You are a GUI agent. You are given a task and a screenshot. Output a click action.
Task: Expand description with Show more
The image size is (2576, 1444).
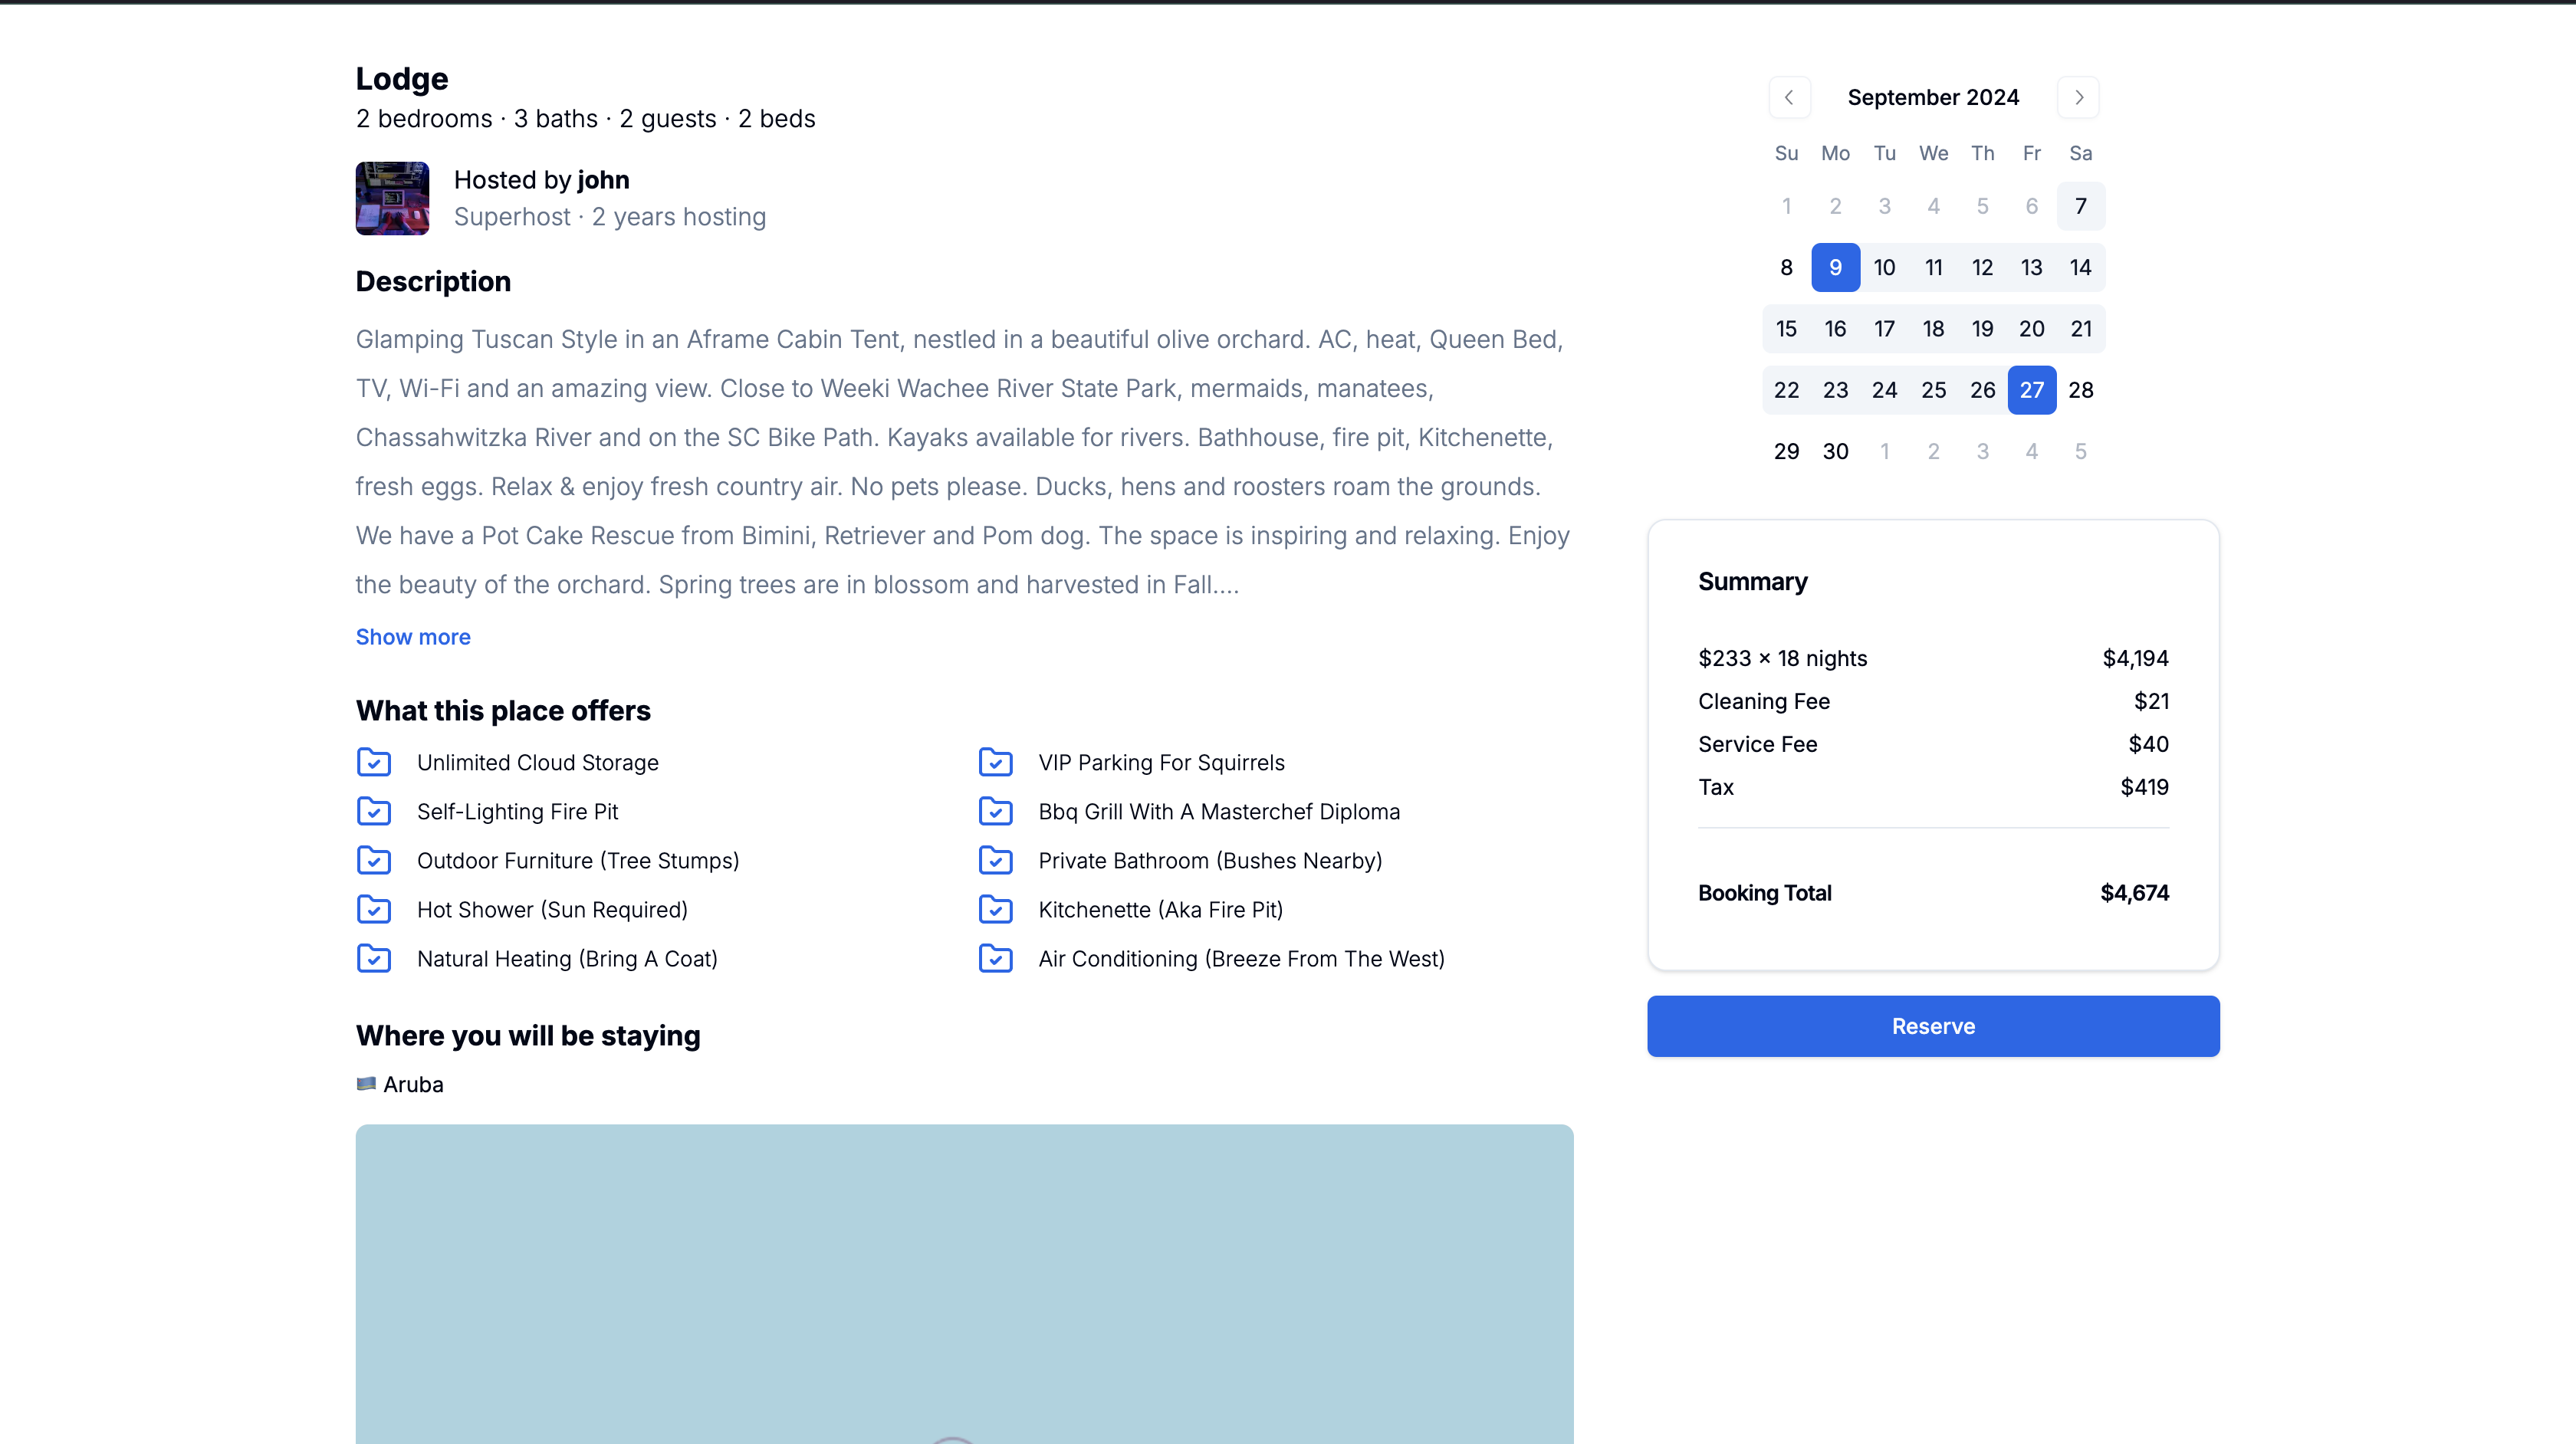click(x=413, y=637)
